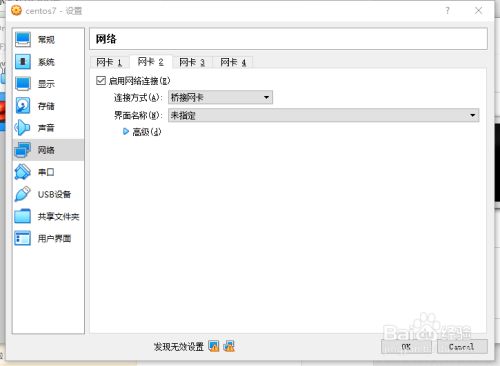Screen dimensions: 500x366
Task: Click the 网络 page heading
Action: pyautogui.click(x=106, y=39)
